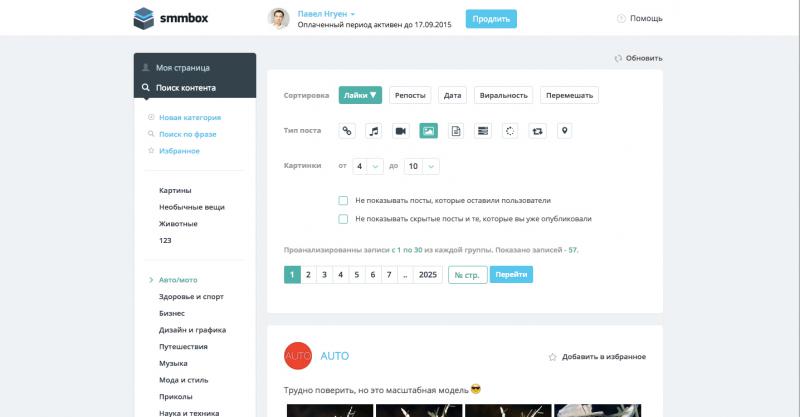The image size is (800, 417).
Task: Open the Павел Нгуен account dropdown
Action: click(326, 14)
